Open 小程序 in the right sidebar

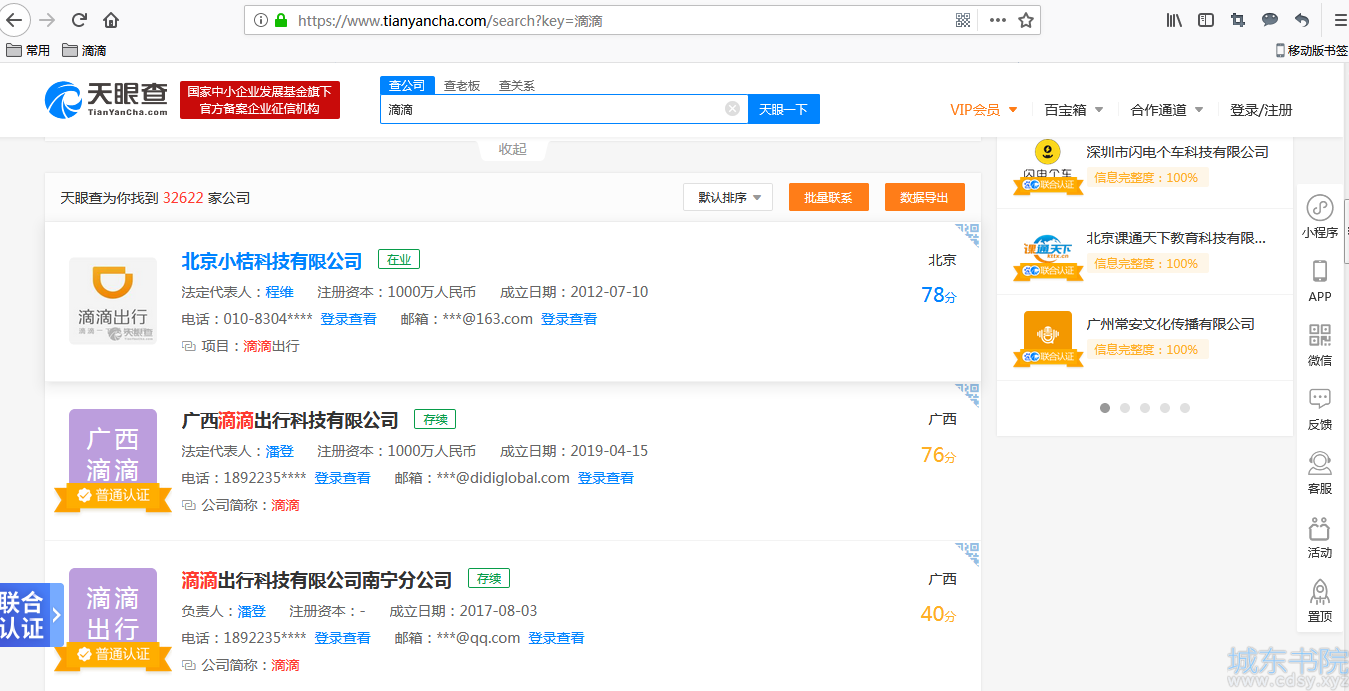[x=1320, y=216]
